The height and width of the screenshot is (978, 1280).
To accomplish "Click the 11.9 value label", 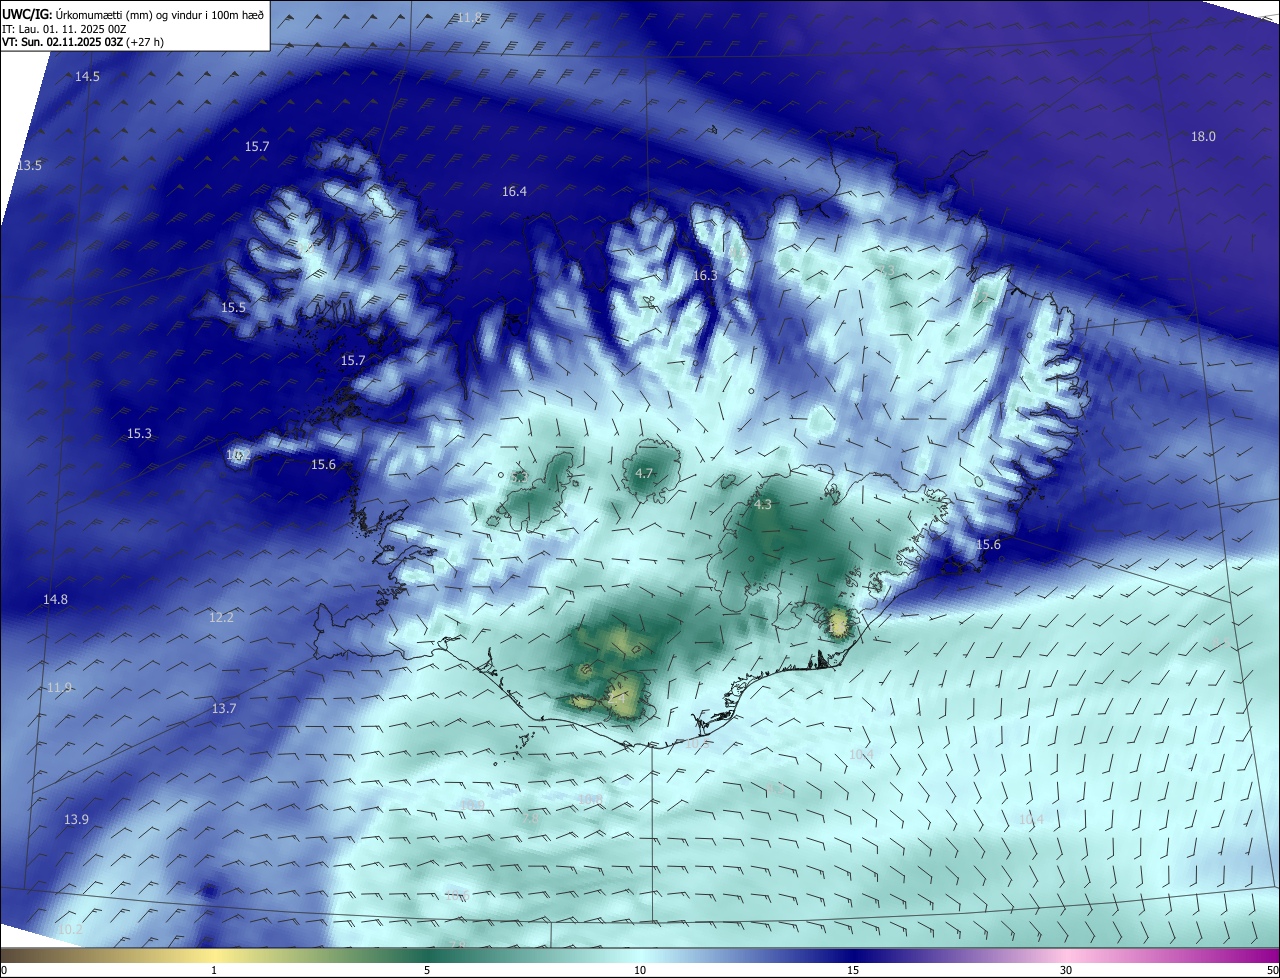I will tap(59, 688).
